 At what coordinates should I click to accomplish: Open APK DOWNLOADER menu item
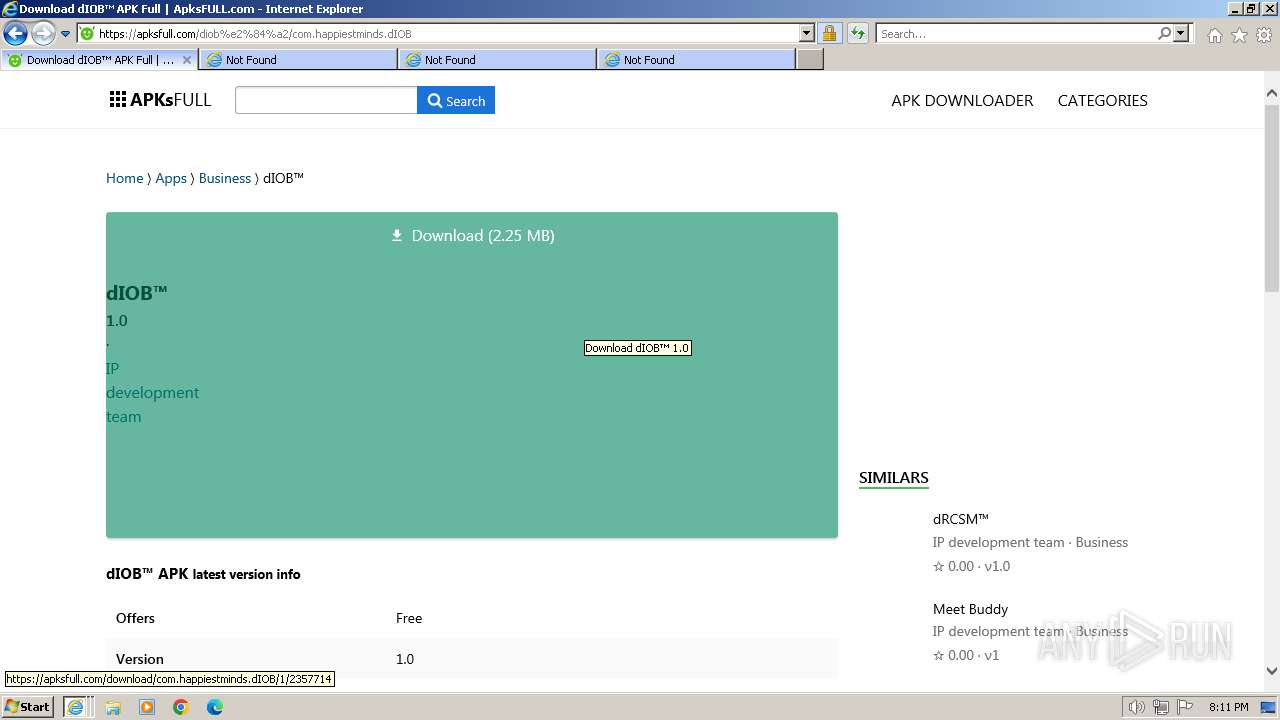962,100
